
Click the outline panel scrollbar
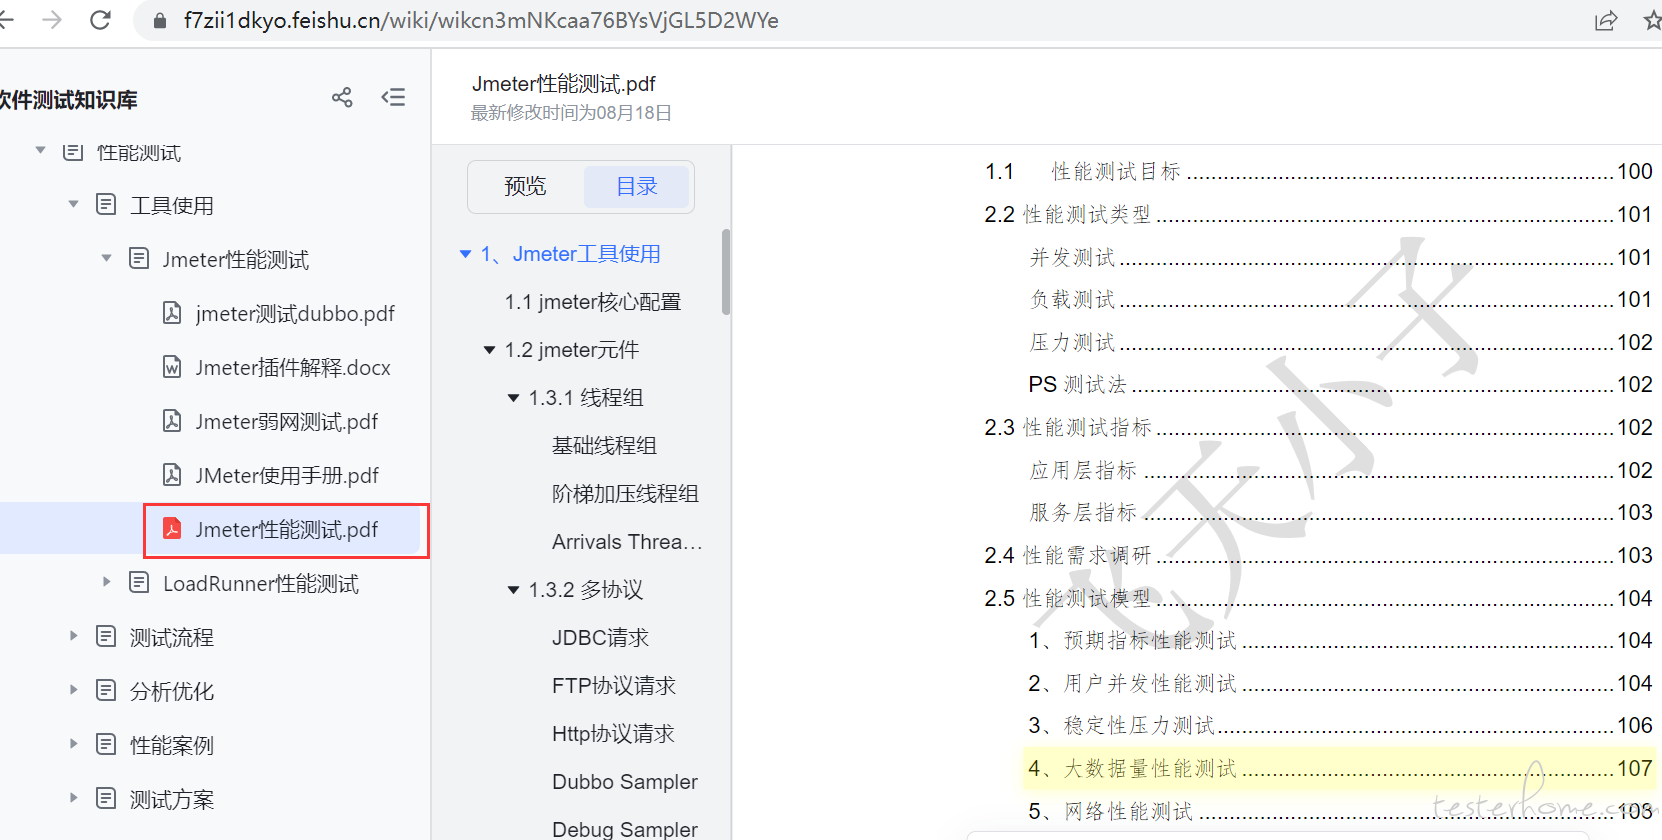click(726, 272)
